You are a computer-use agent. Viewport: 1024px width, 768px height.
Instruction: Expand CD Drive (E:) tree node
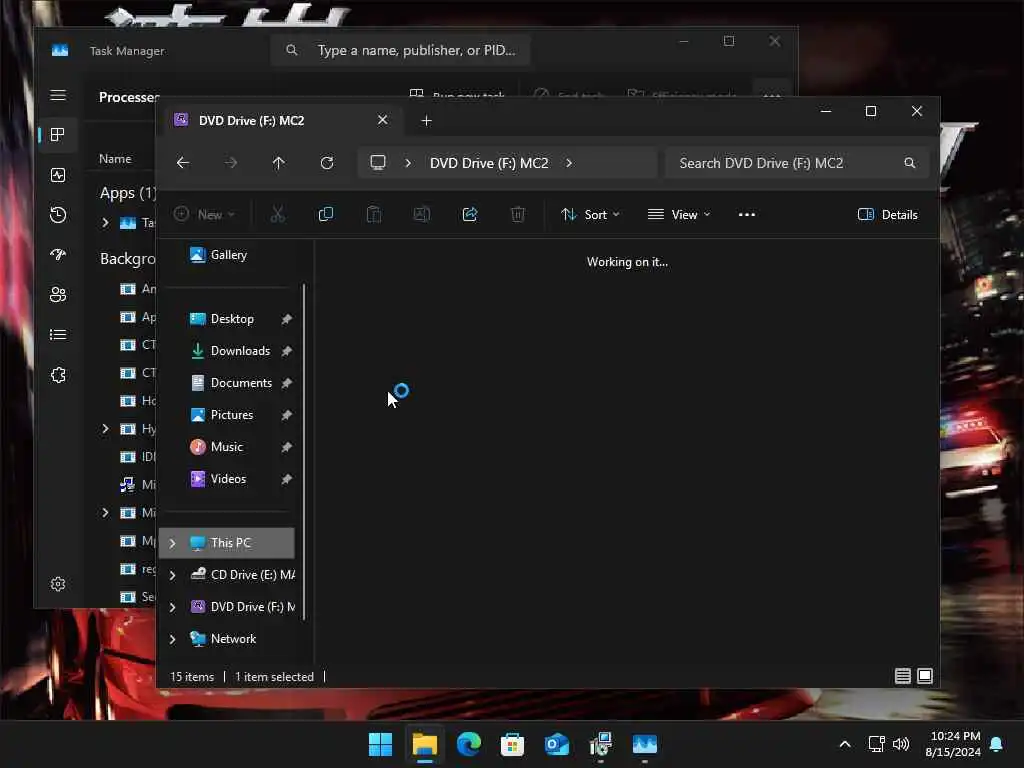[172, 575]
